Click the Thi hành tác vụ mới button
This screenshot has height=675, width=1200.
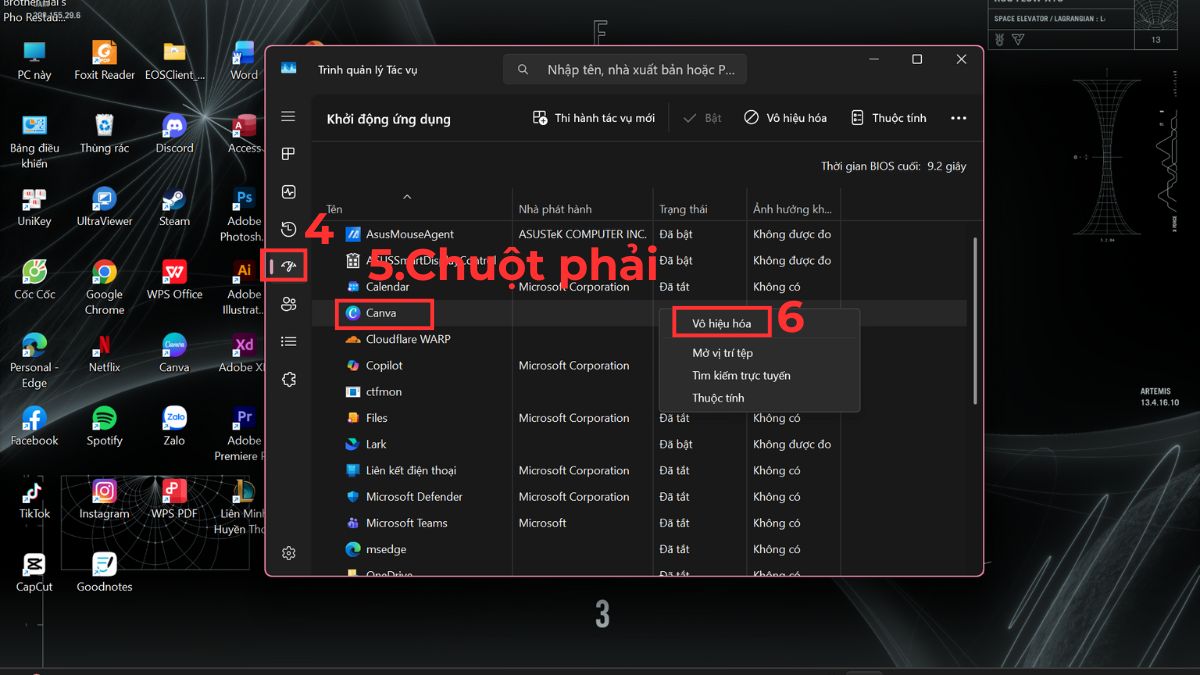(x=594, y=117)
